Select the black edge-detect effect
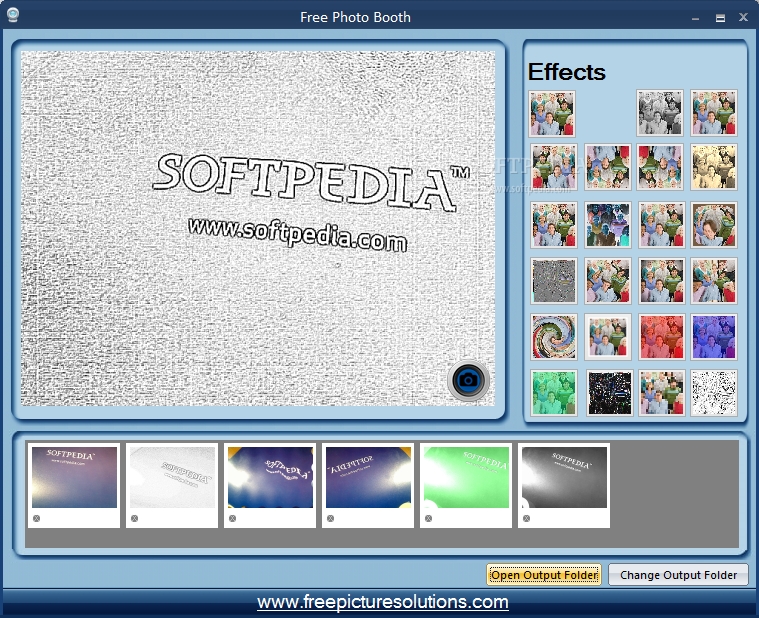759x618 pixels. point(609,393)
